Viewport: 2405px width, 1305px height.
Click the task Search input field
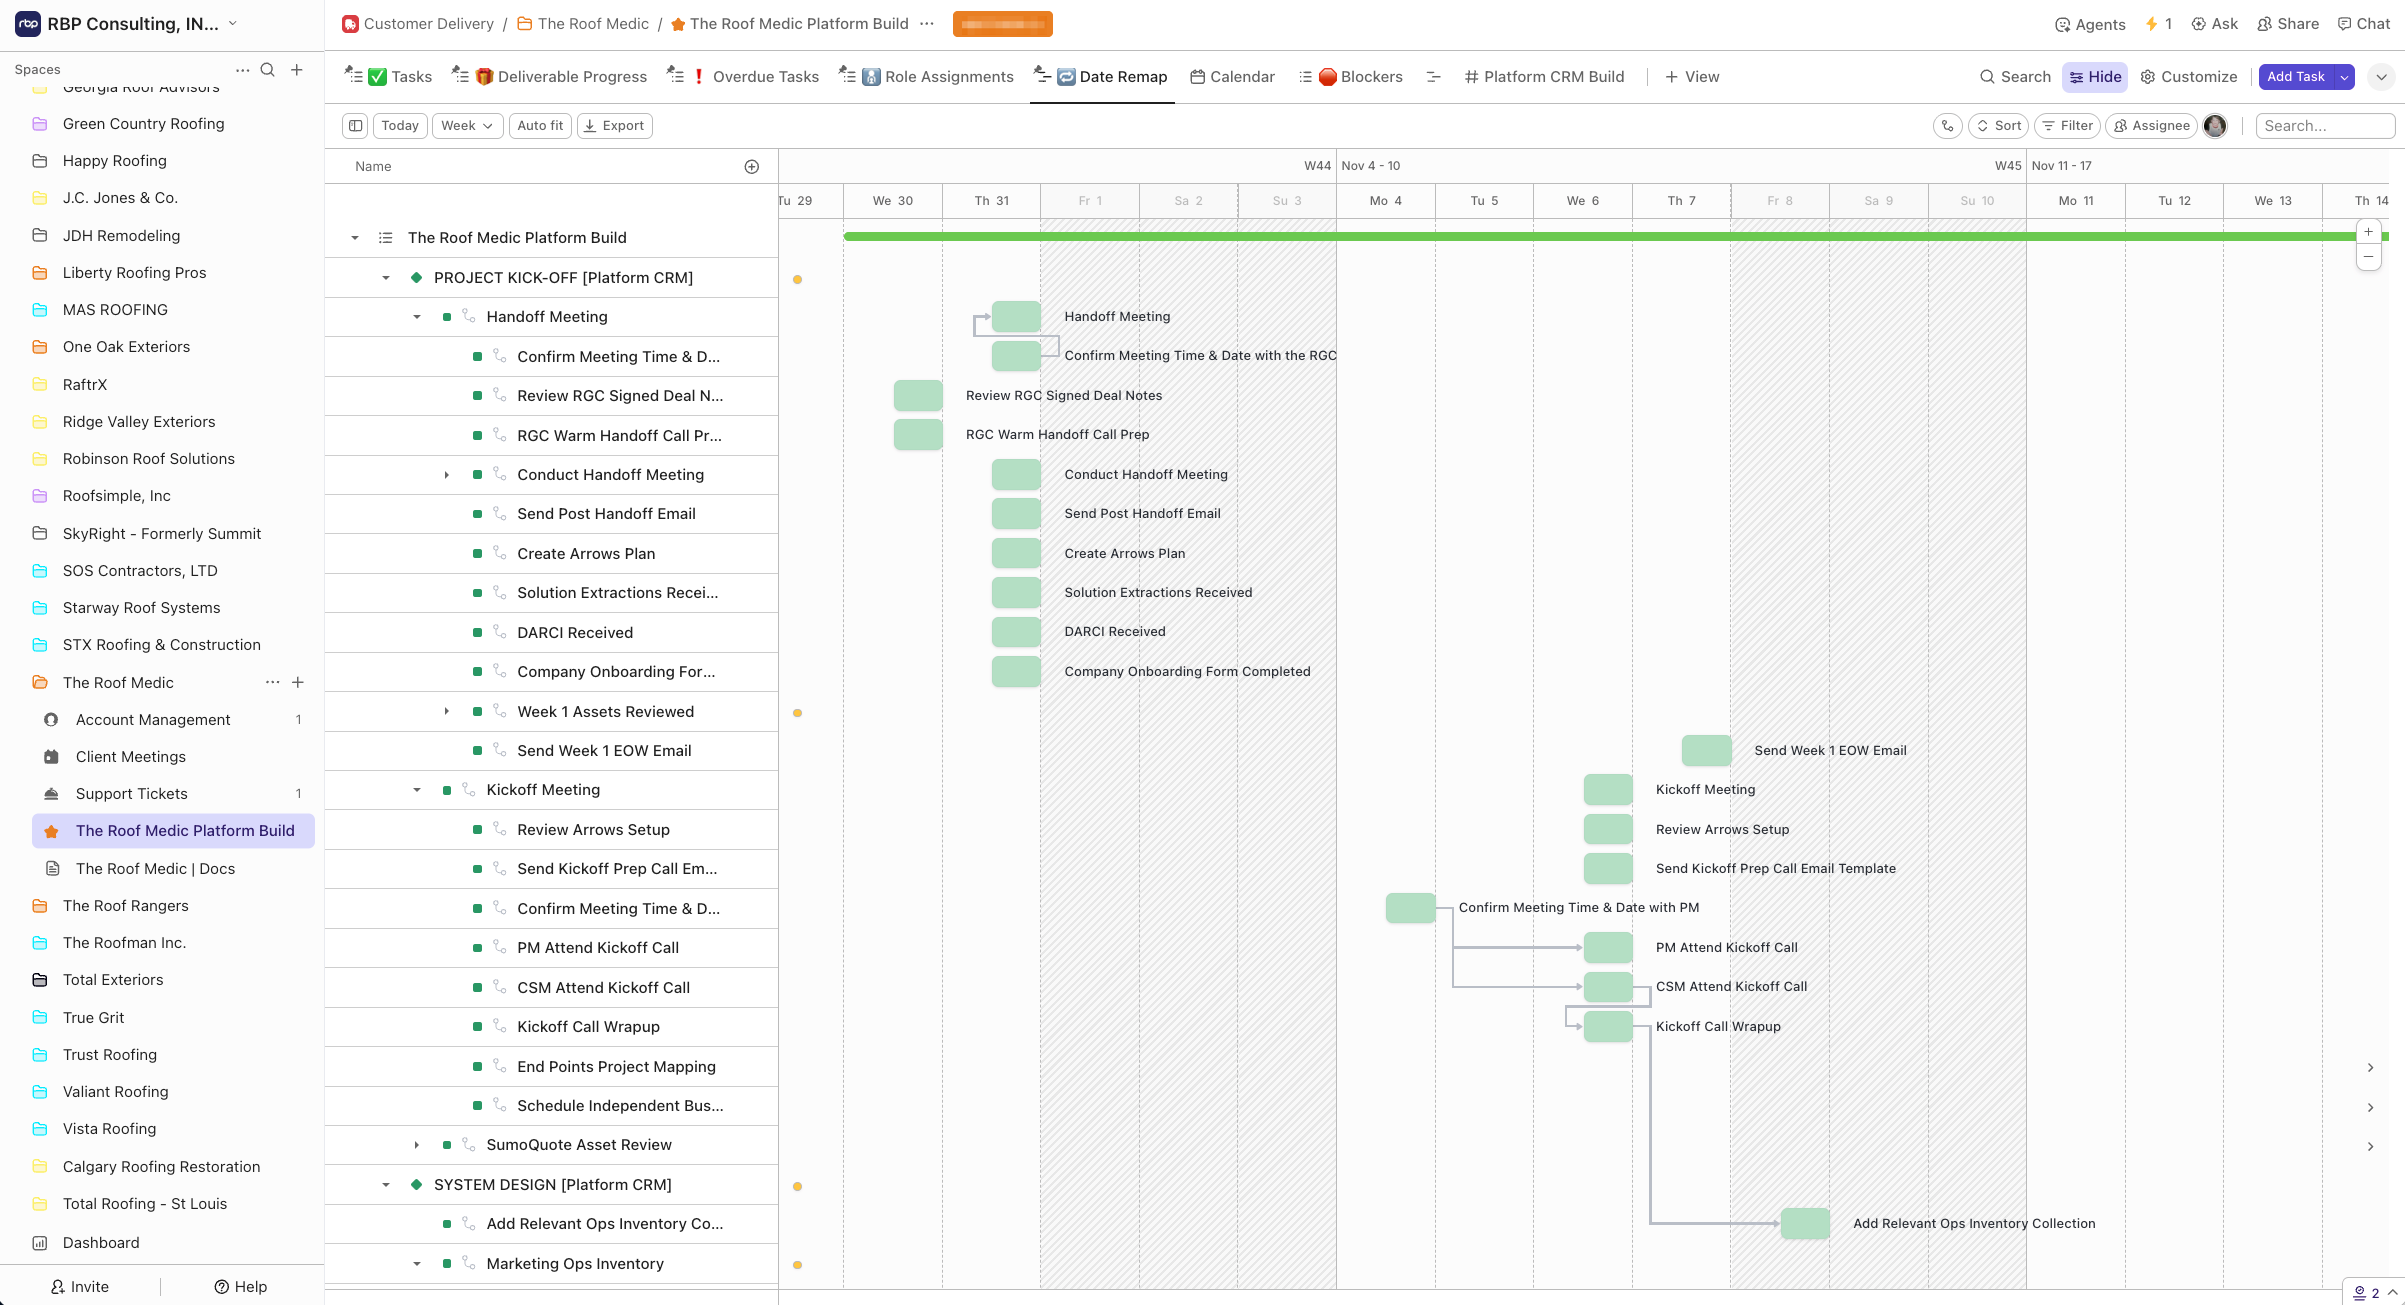point(2324,125)
